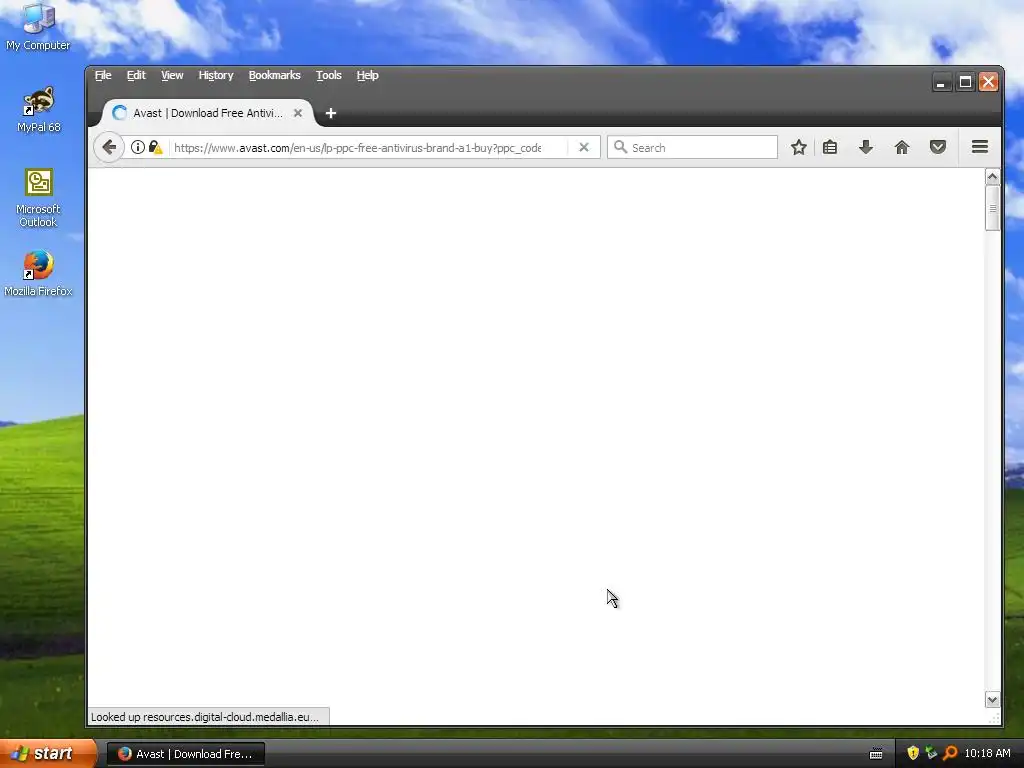Open the Help menu
The image size is (1024, 768).
point(367,76)
